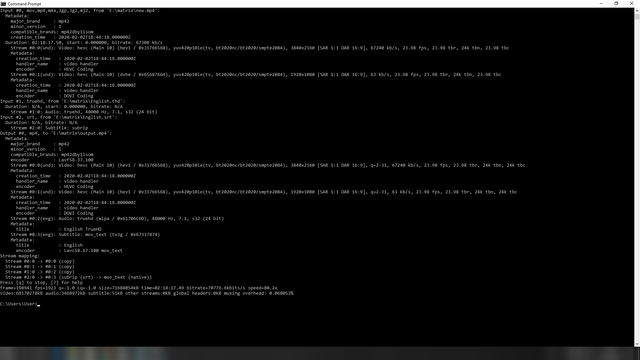Screen dimensions: 640x360
Task: Click the 'Stream #1:0: Audio: truehd' line
Action: pos(84,112)
